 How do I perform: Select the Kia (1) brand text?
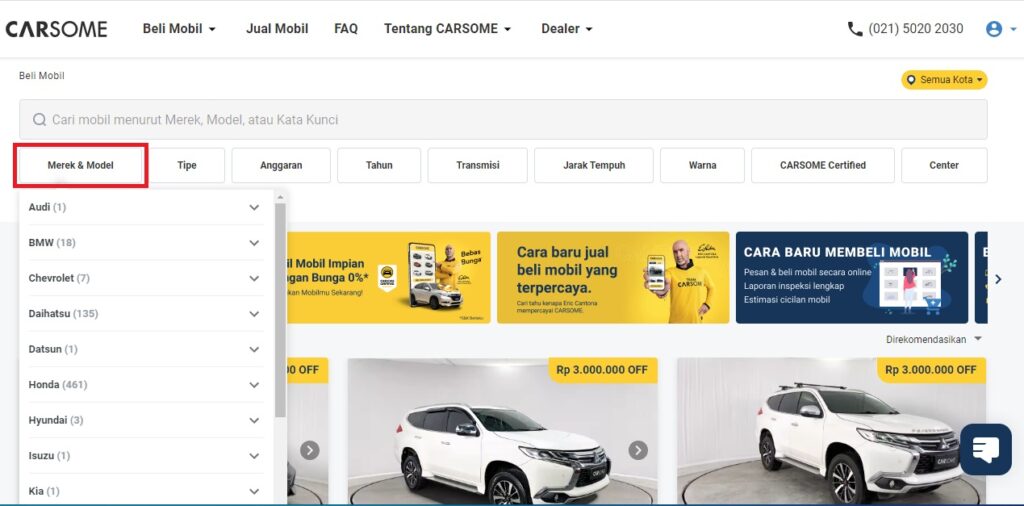[x=44, y=491]
